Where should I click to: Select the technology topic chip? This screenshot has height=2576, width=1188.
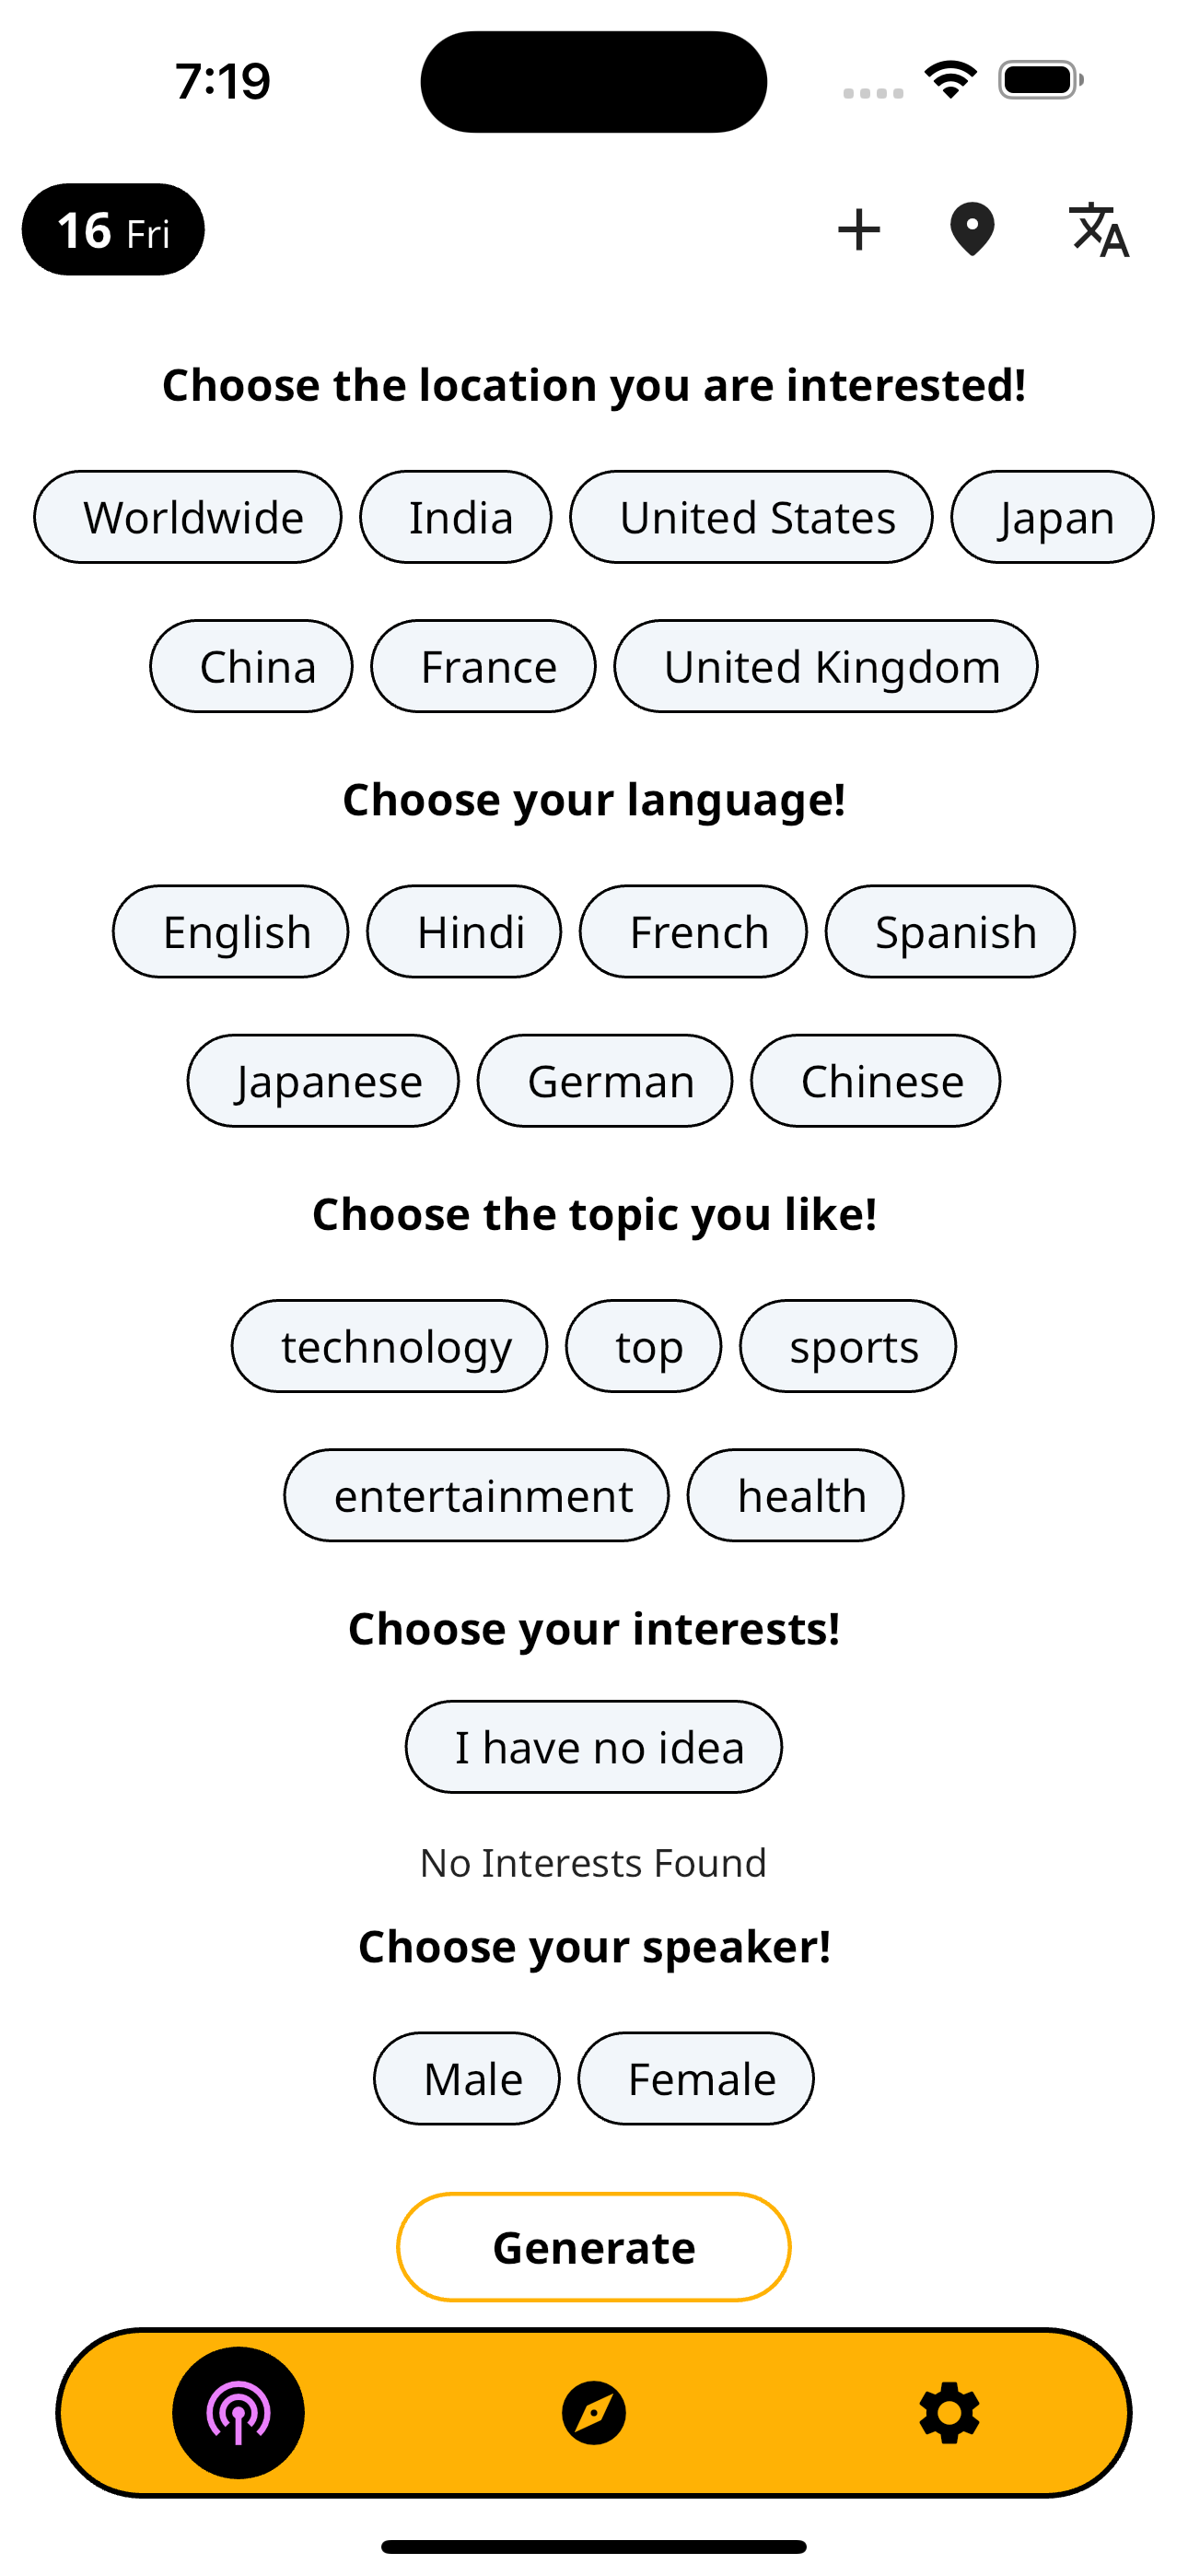(x=390, y=1346)
